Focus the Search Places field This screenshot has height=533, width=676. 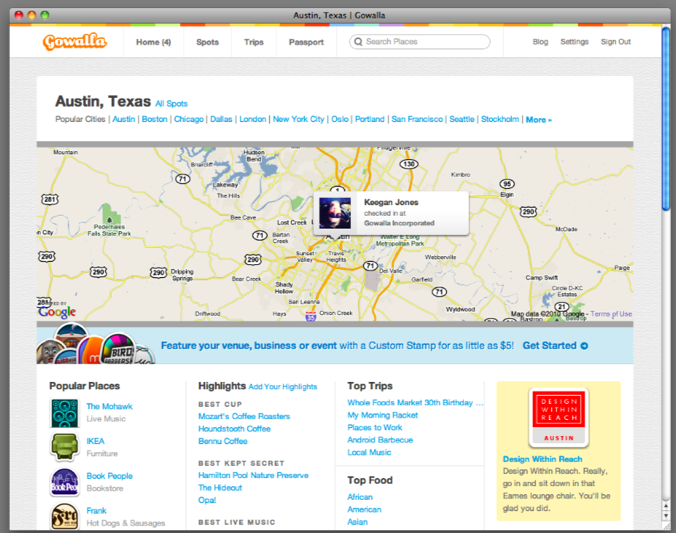point(419,42)
